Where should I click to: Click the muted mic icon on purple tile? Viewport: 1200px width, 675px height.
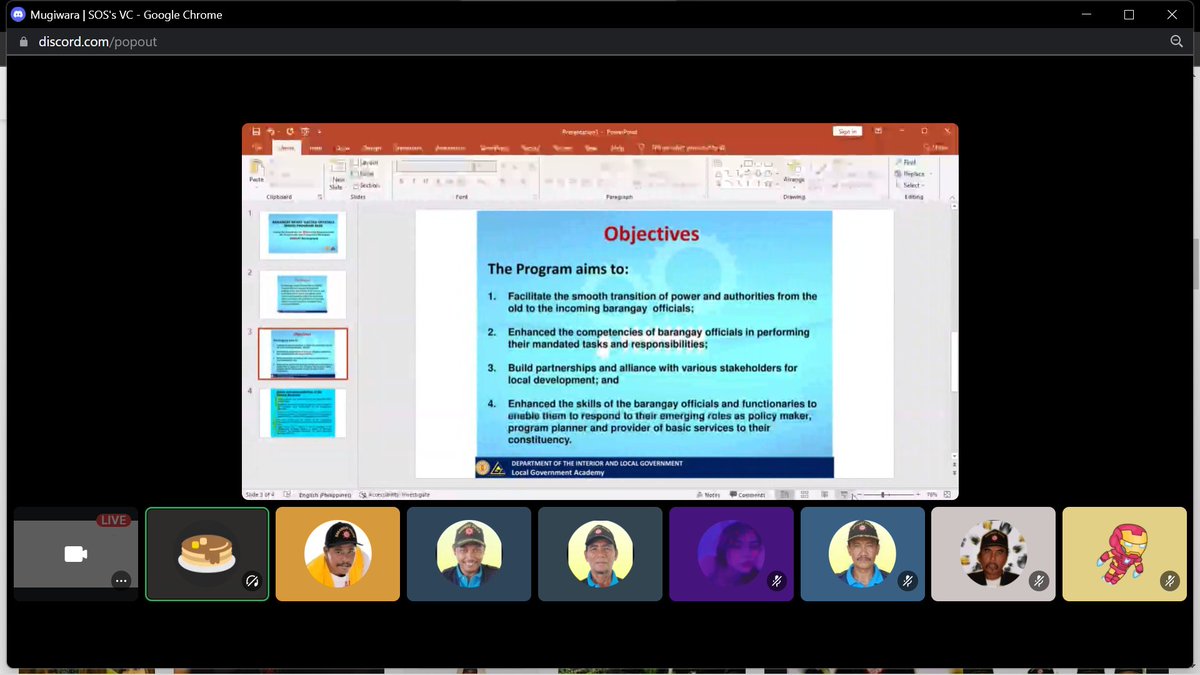(776, 580)
